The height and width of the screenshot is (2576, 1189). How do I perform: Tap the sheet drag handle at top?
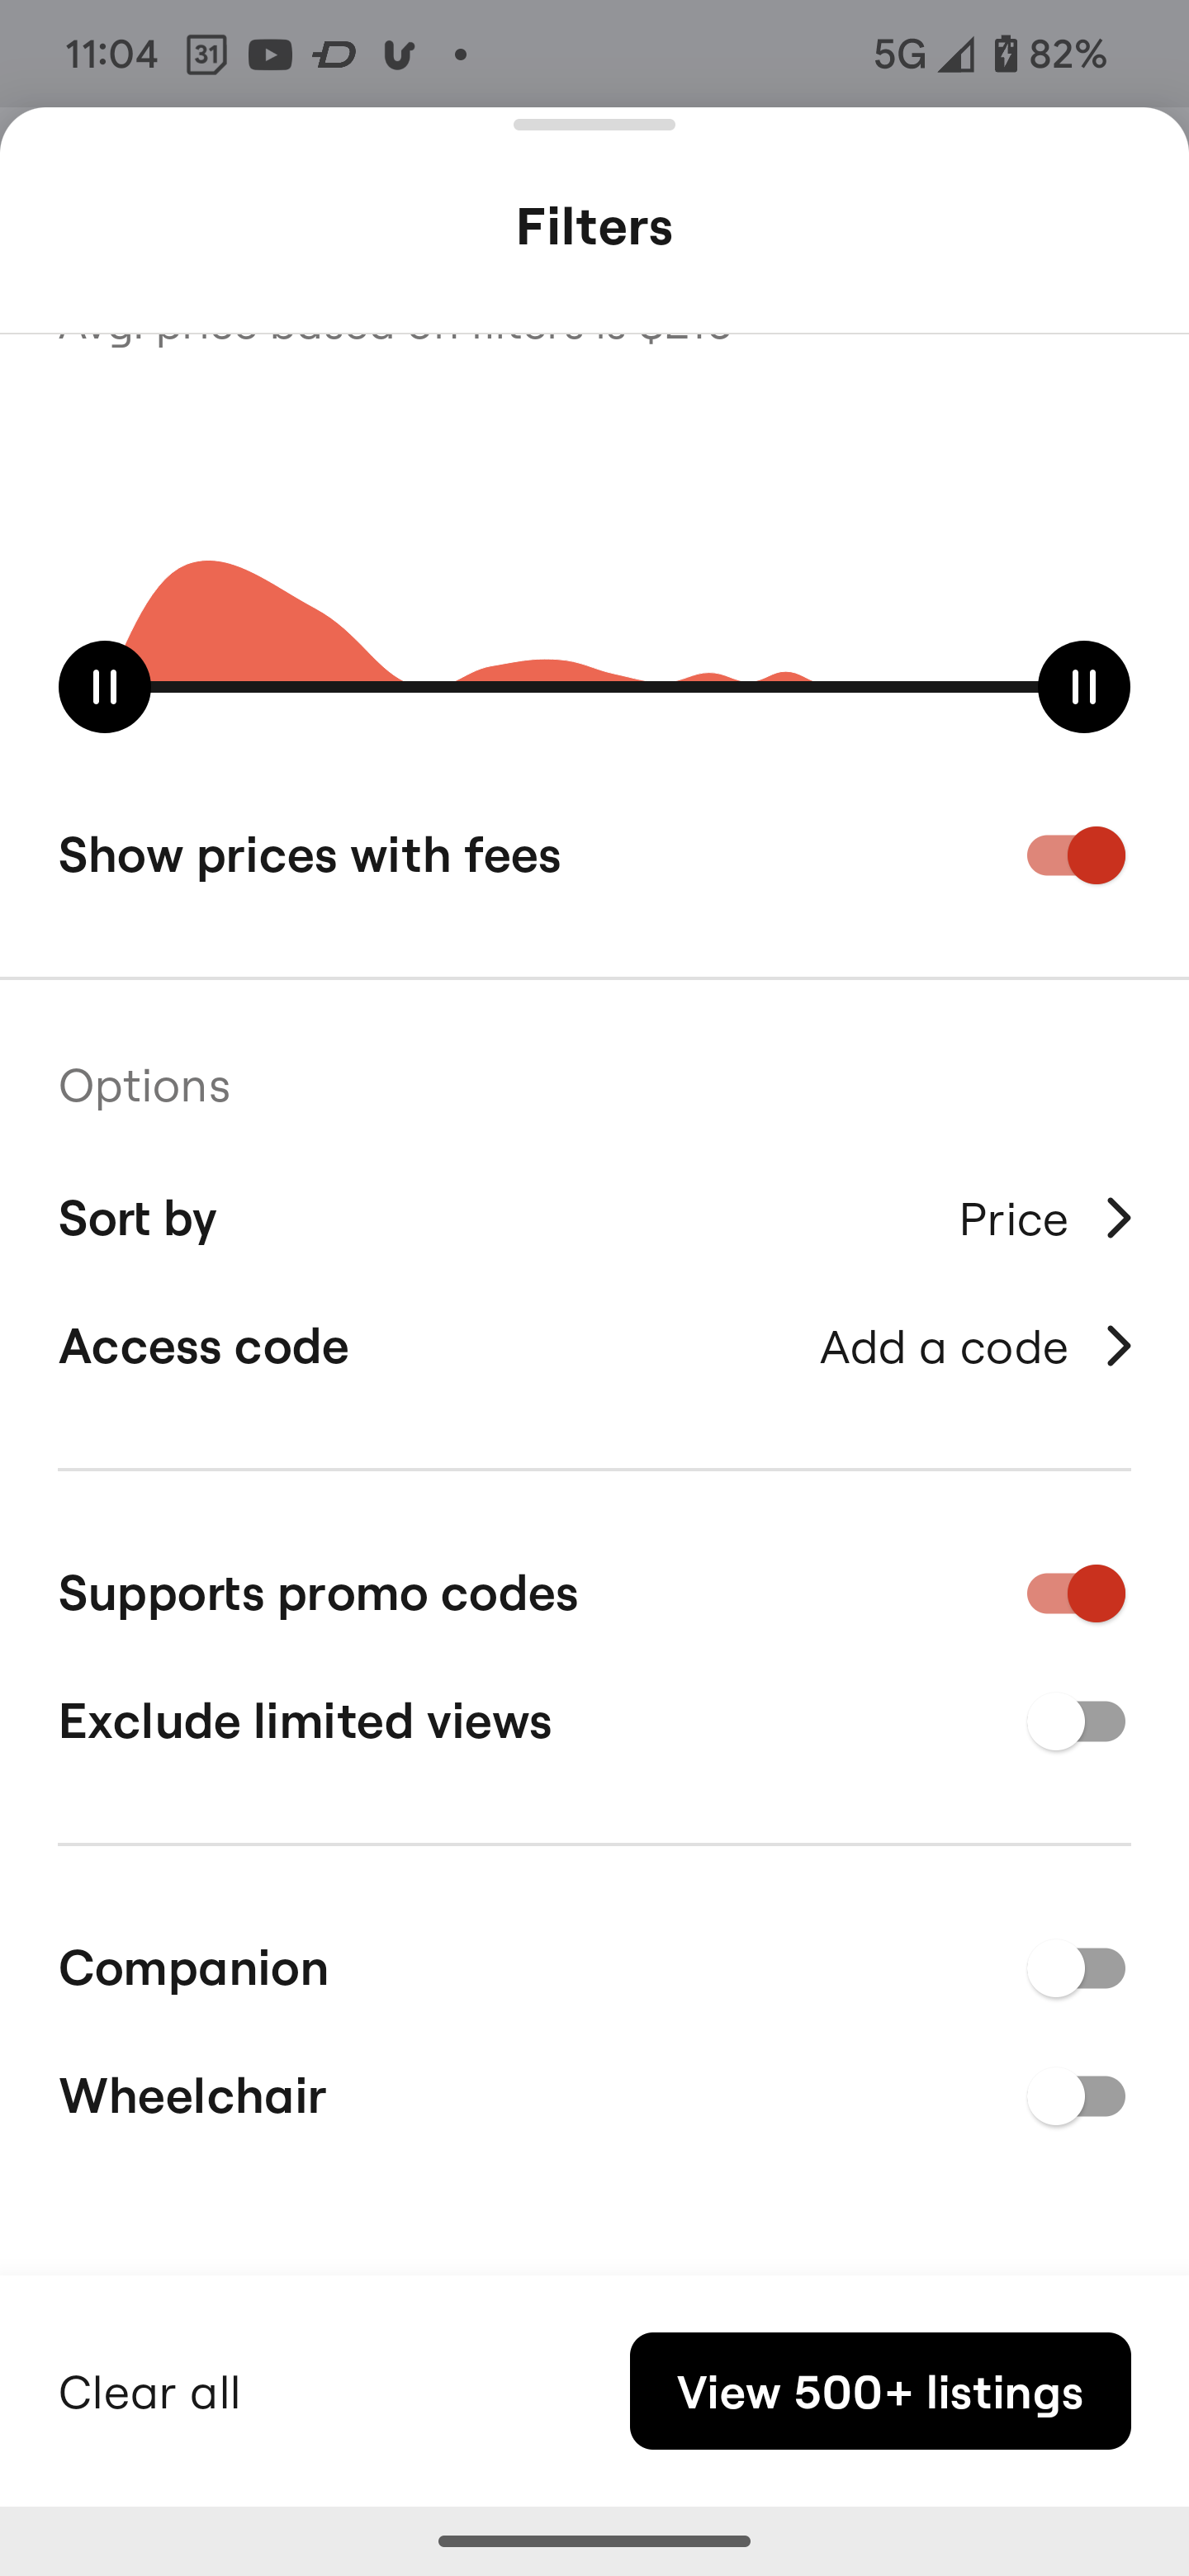pos(594,125)
